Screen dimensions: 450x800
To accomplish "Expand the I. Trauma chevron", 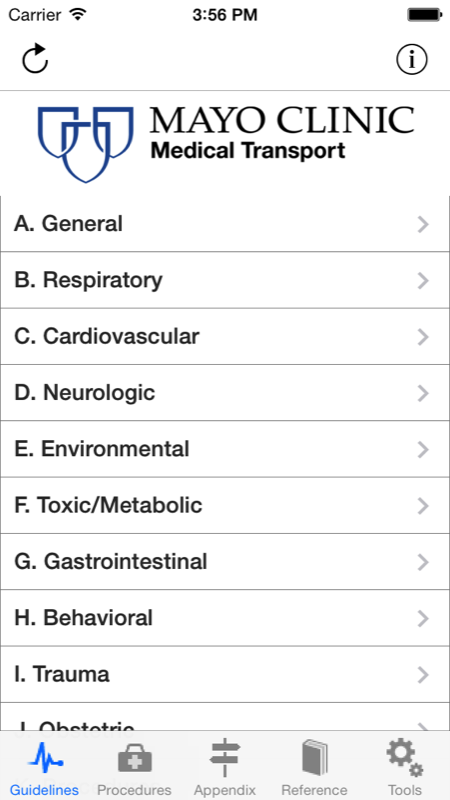I will (423, 674).
